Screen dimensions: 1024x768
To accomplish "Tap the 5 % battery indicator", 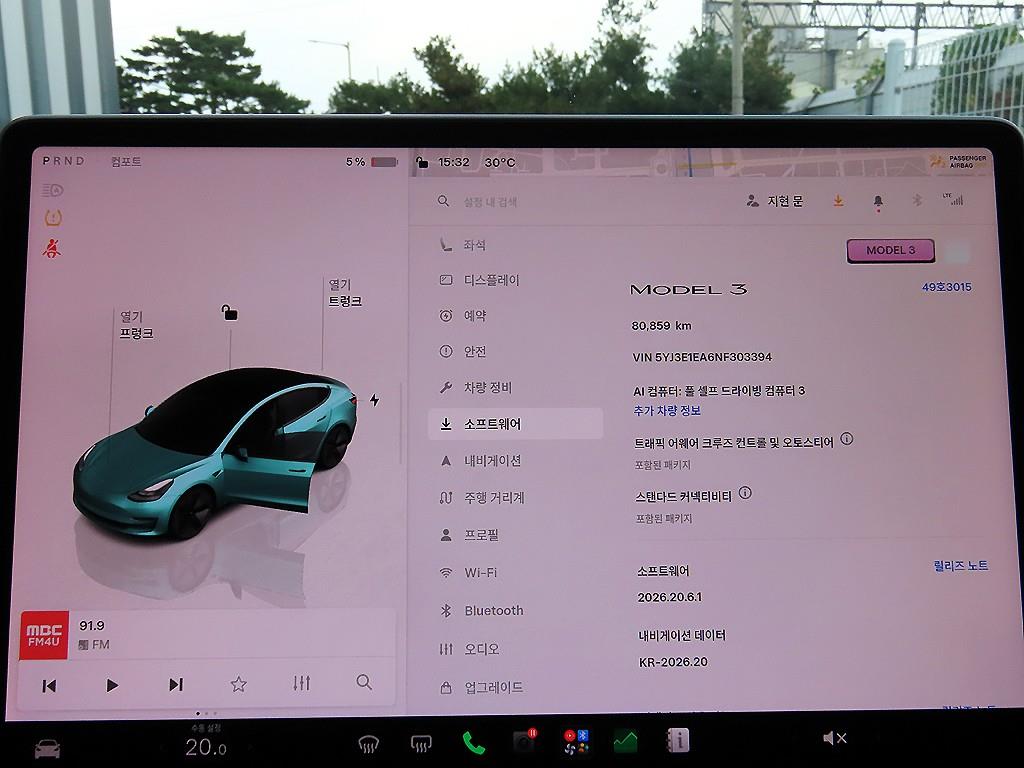I will pos(372,161).
